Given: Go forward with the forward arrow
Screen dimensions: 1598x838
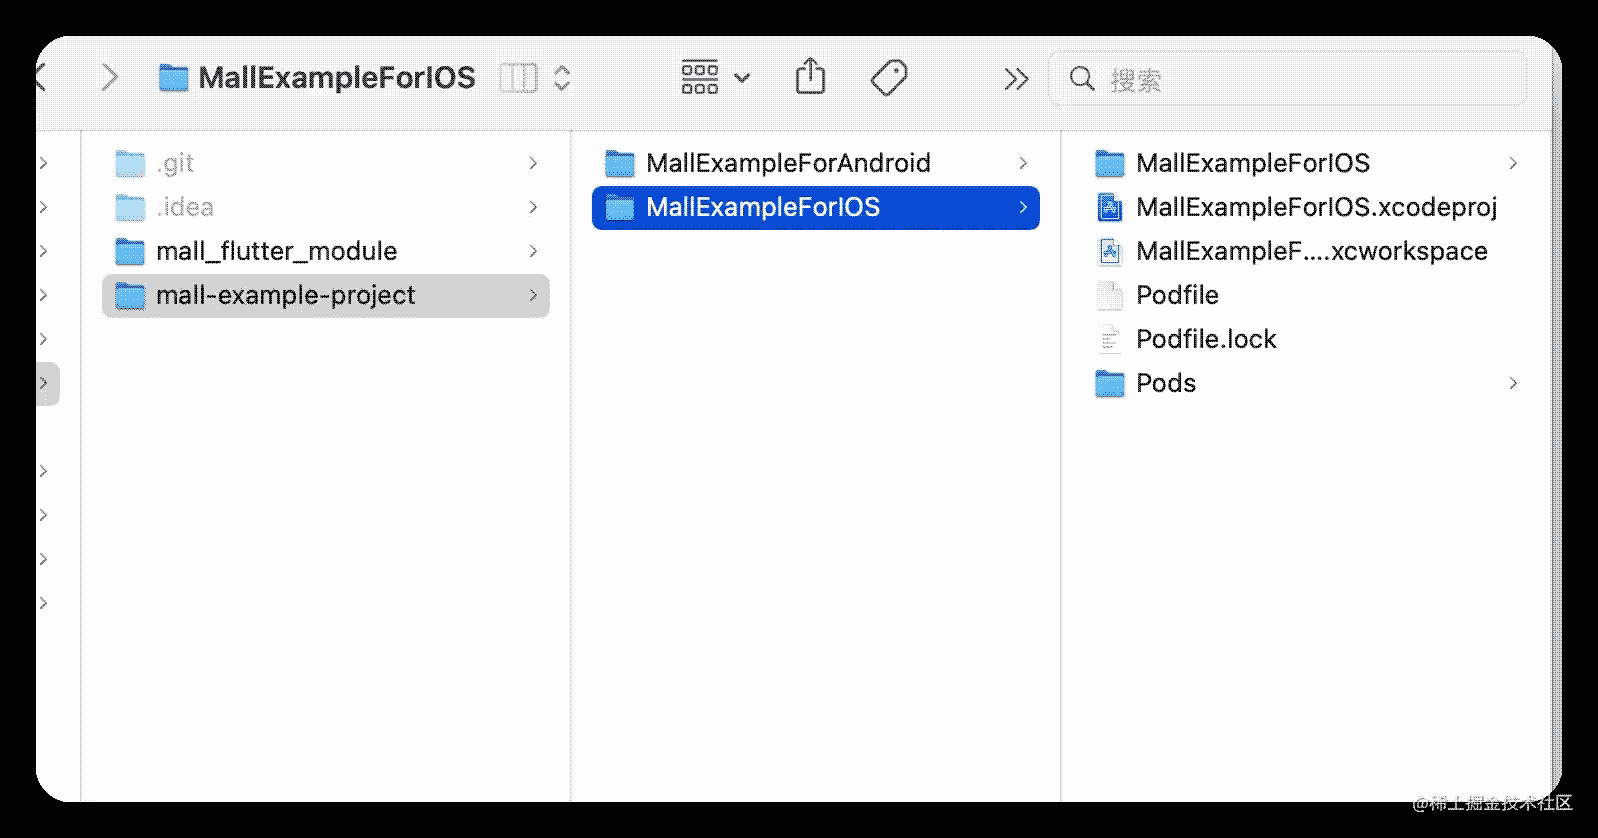Looking at the screenshot, I should click(x=110, y=77).
